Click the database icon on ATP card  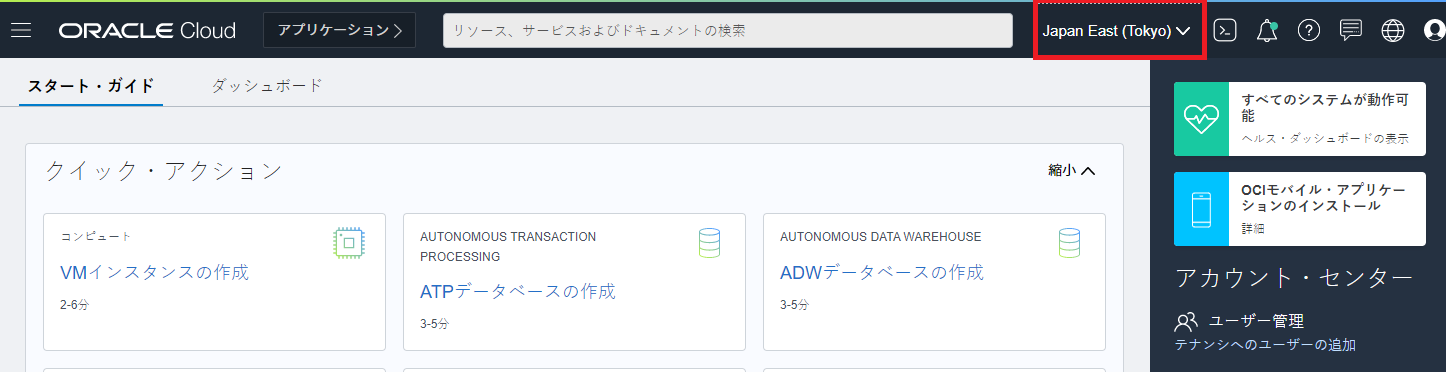(x=709, y=243)
